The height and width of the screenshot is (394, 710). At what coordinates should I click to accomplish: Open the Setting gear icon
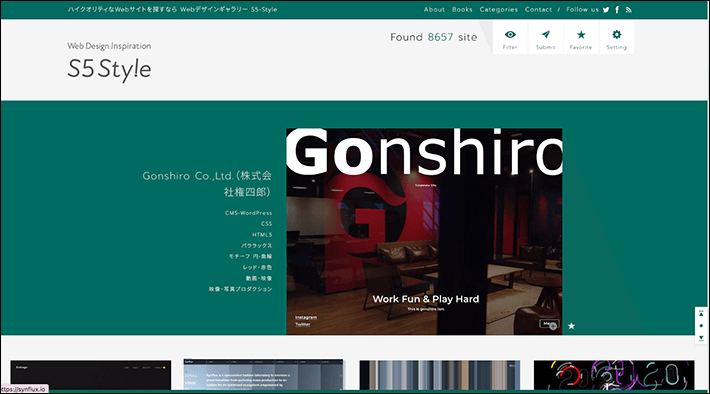coord(616,38)
